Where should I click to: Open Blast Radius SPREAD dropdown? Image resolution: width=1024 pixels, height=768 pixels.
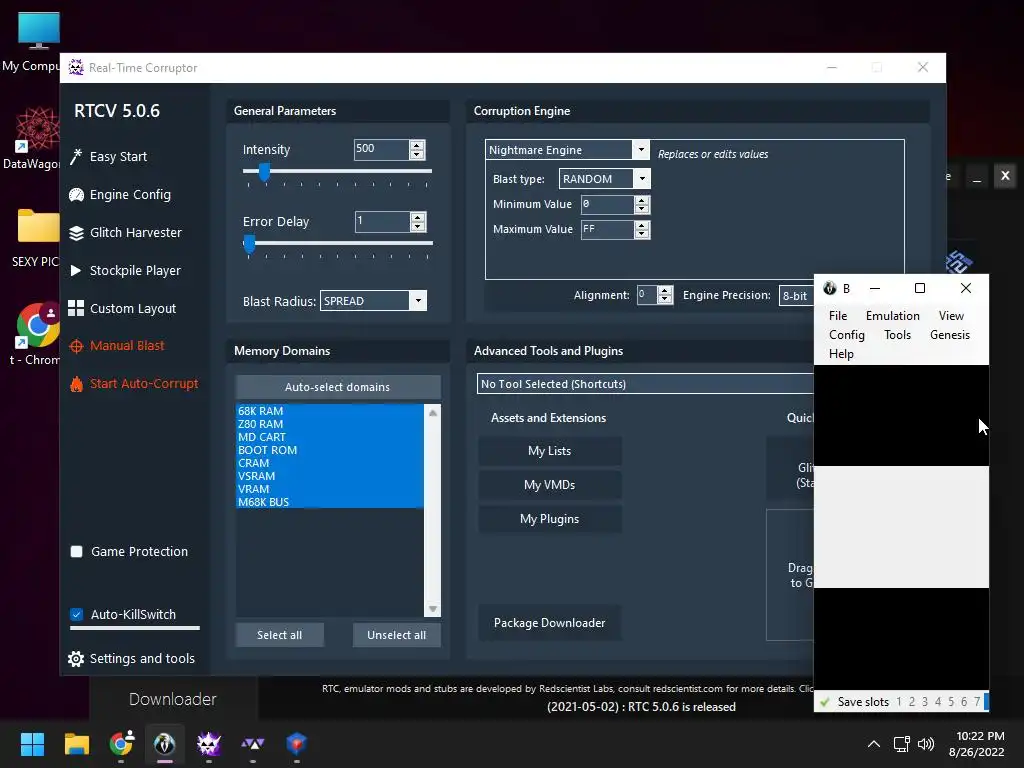pyautogui.click(x=418, y=300)
